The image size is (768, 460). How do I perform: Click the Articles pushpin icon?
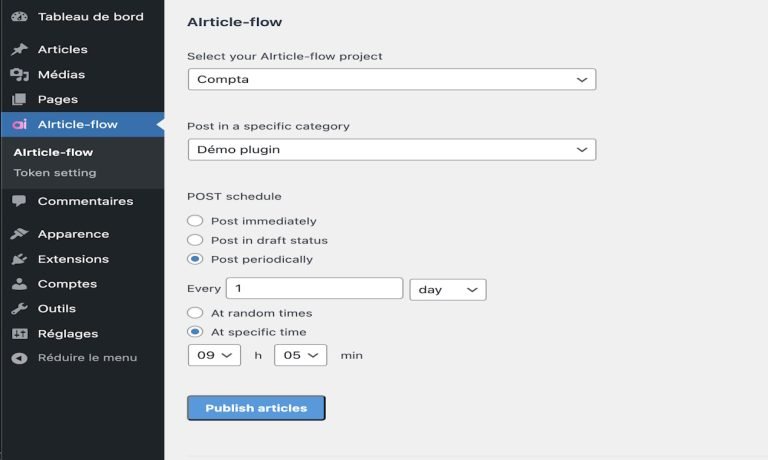tap(19, 49)
